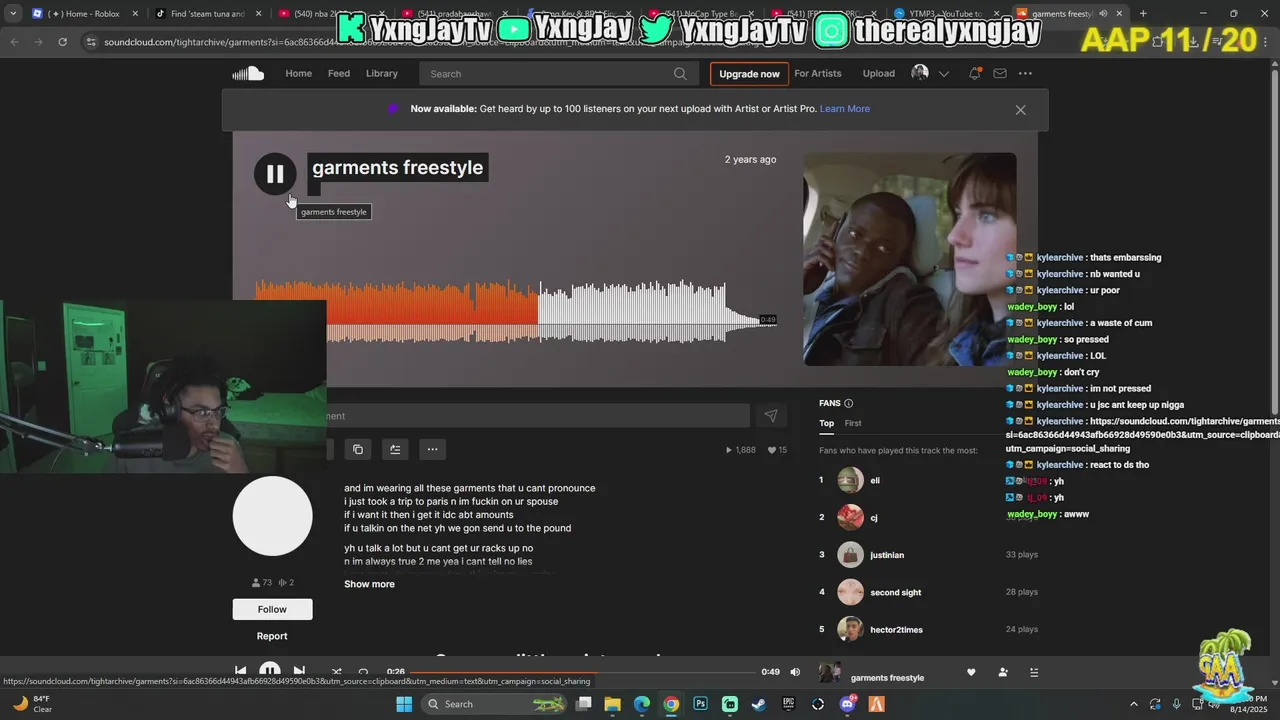Open Epic Games Launcher from taskbar
Screen dimensions: 1280x720
click(x=789, y=704)
